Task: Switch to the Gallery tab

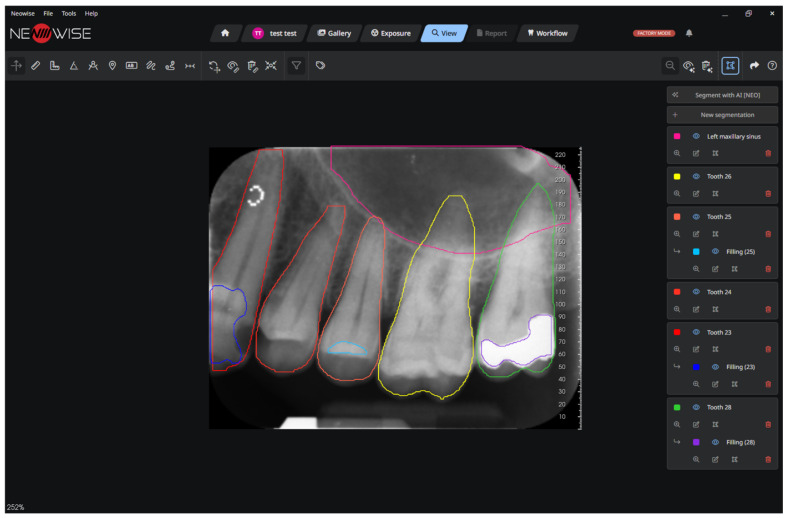Action: coord(334,33)
